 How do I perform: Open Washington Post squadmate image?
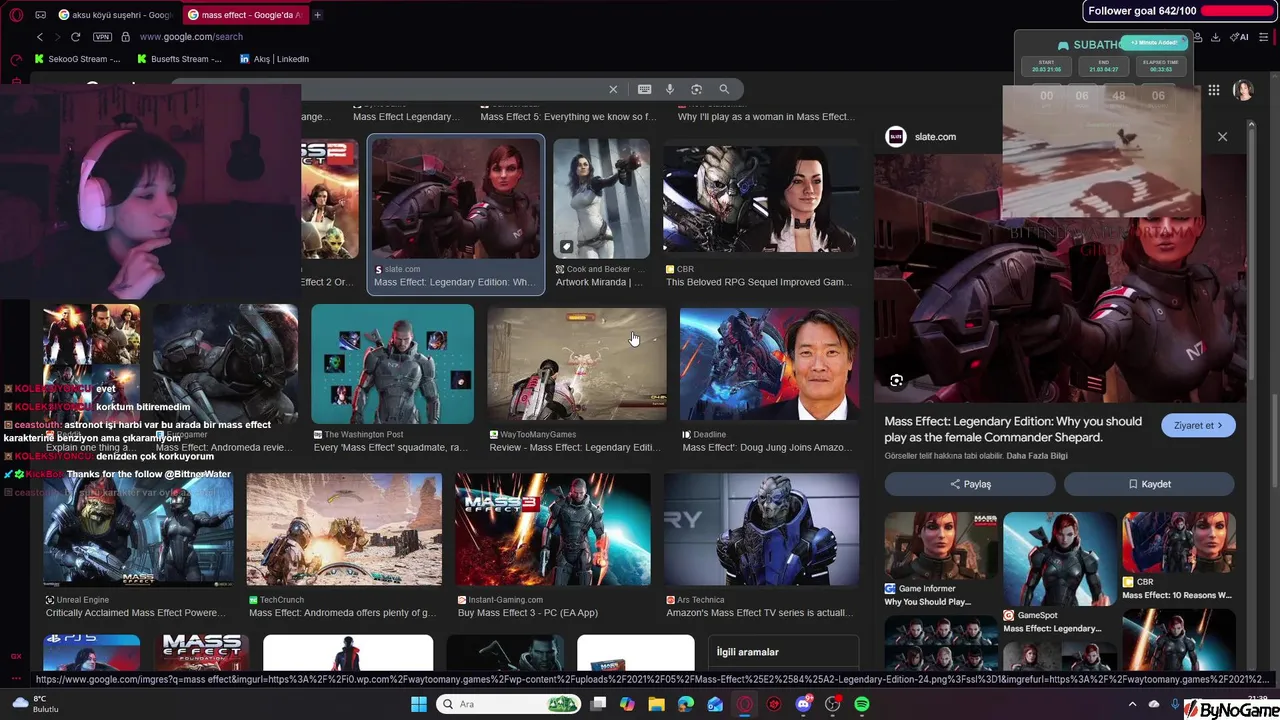click(x=392, y=363)
